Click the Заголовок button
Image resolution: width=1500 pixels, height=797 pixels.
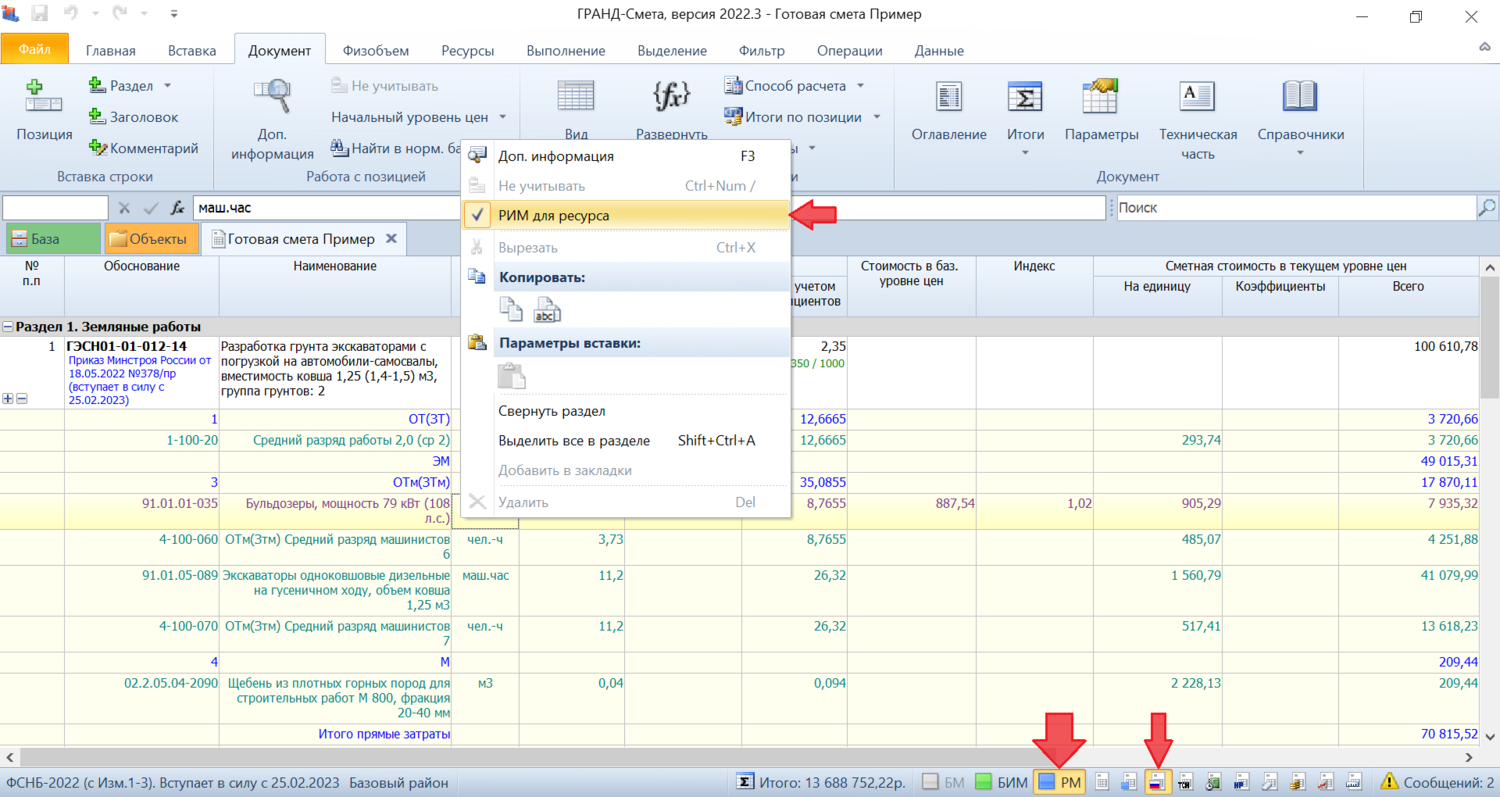click(133, 117)
